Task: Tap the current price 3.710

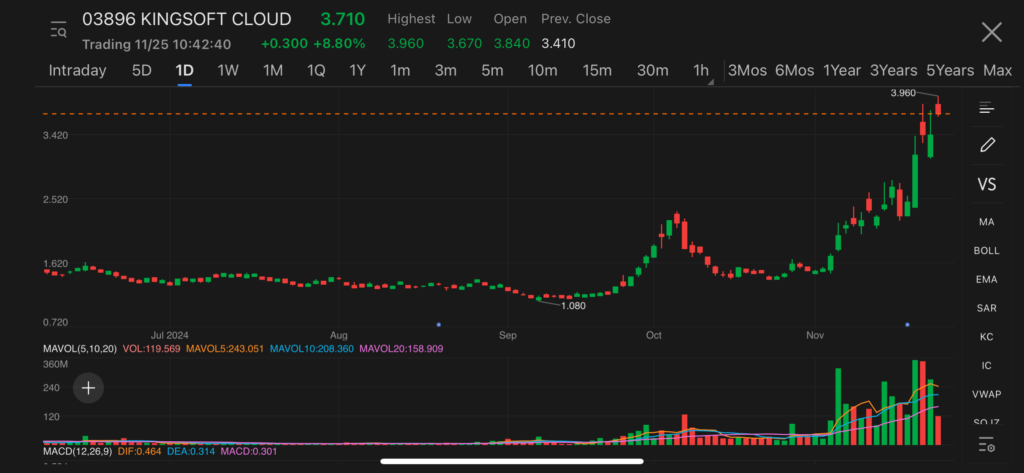Action: [x=342, y=19]
